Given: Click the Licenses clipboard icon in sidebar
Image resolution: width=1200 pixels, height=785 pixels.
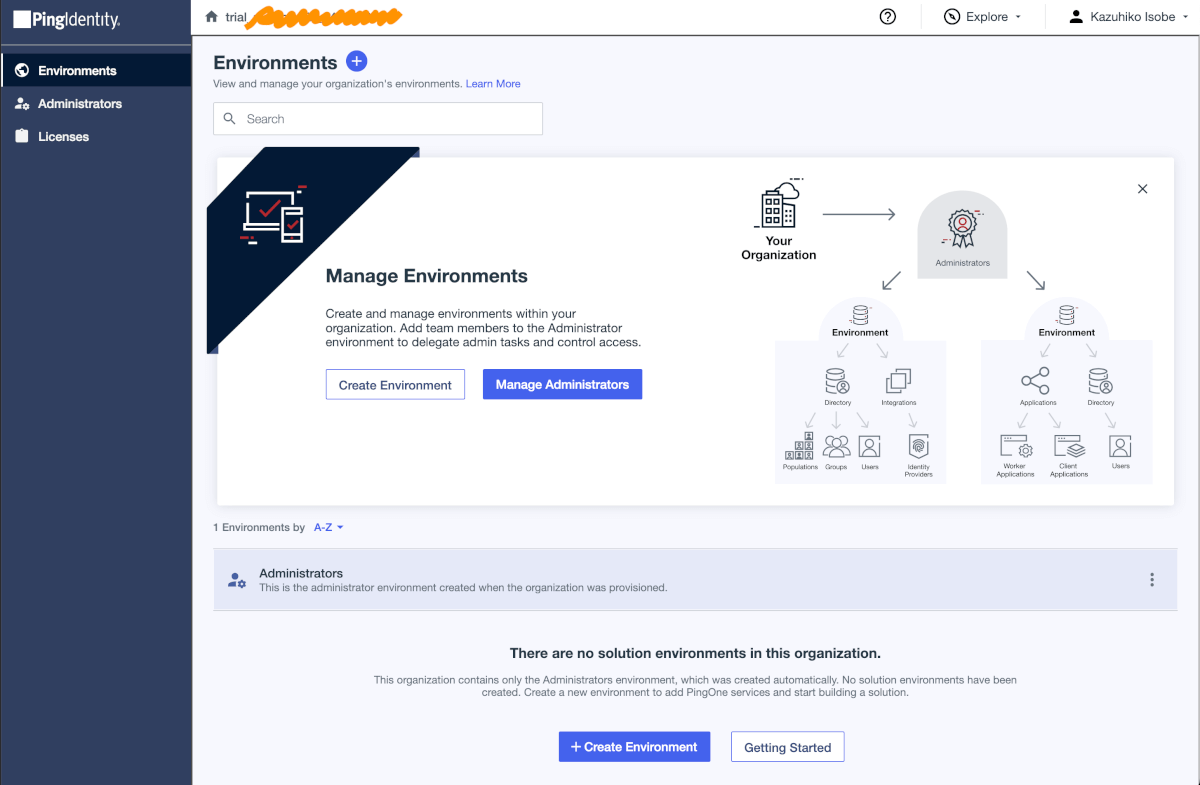Looking at the screenshot, I should pyautogui.click(x=22, y=136).
